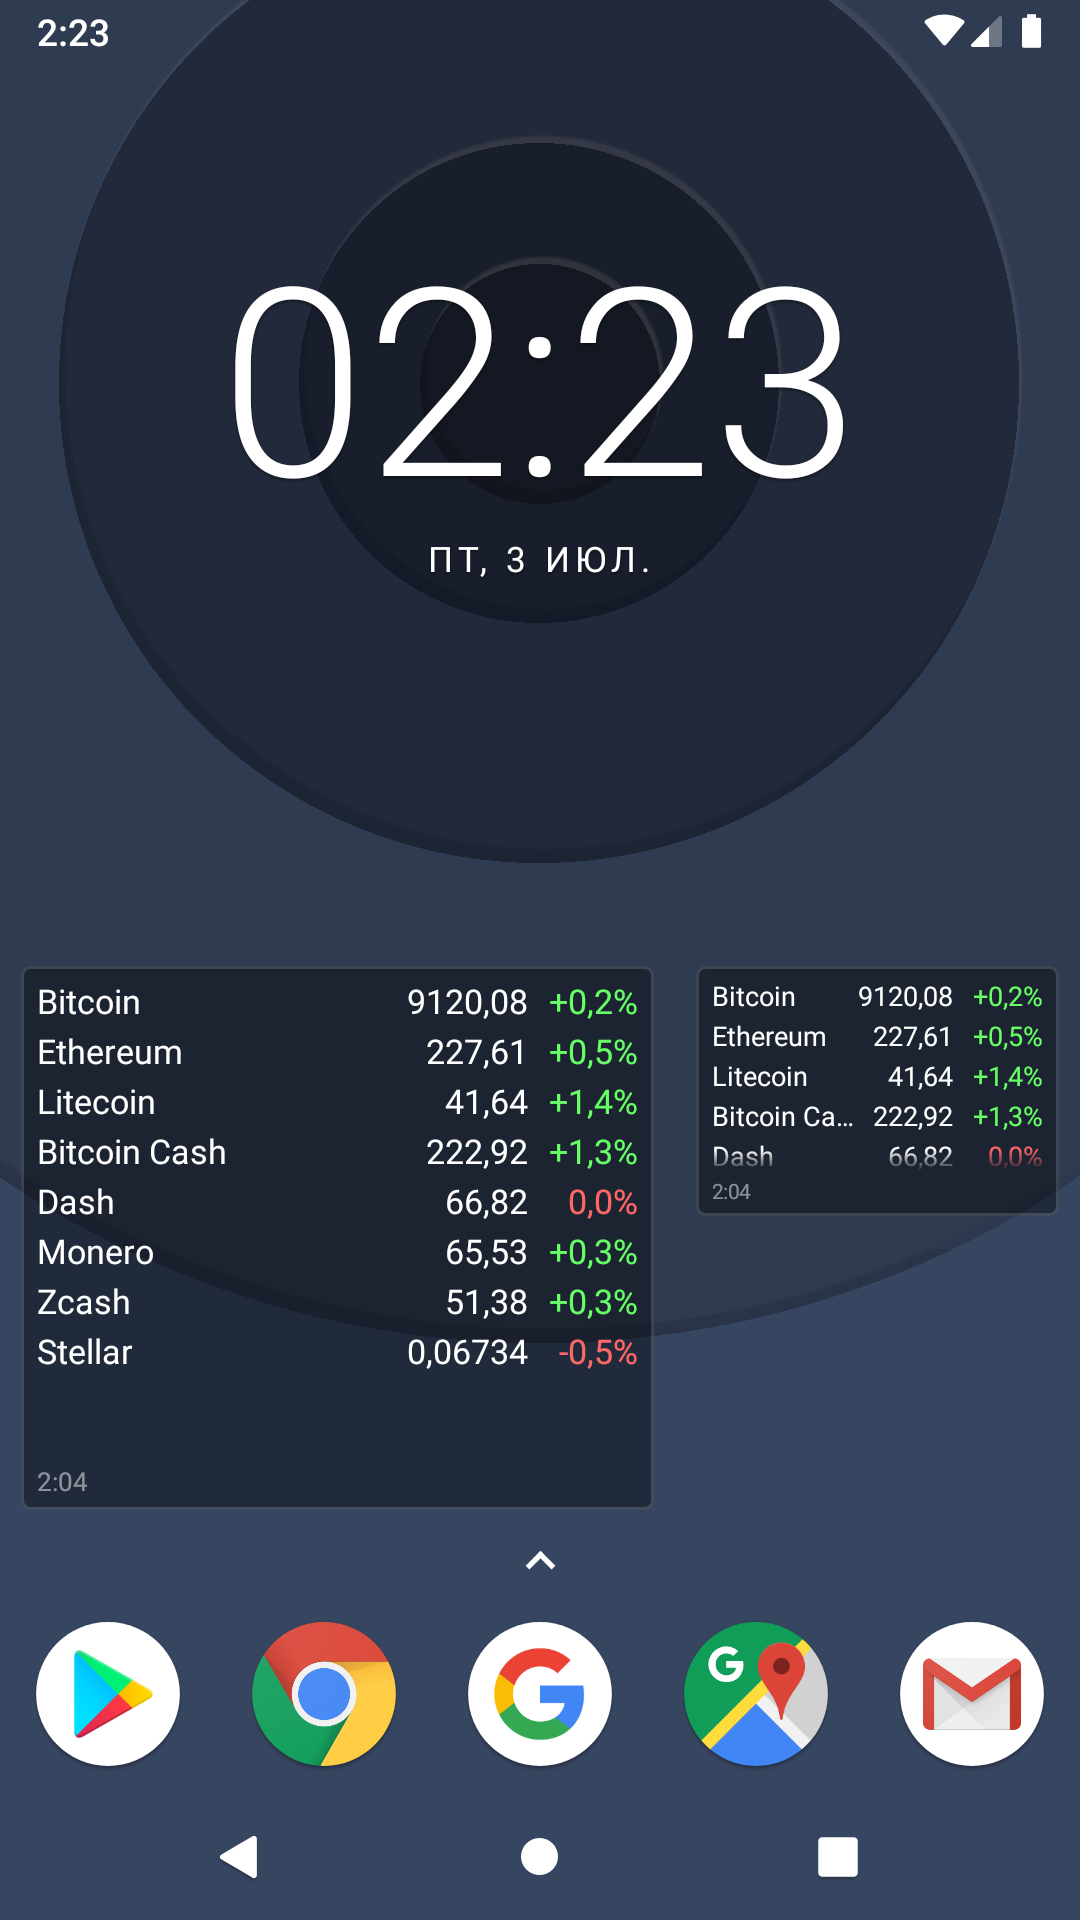Select the Stellar row in the large widget
The width and height of the screenshot is (1080, 1920).
pos(336,1353)
